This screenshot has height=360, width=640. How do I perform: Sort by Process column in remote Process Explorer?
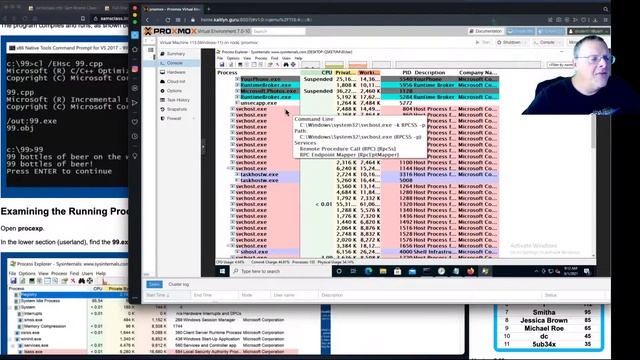tap(258, 73)
